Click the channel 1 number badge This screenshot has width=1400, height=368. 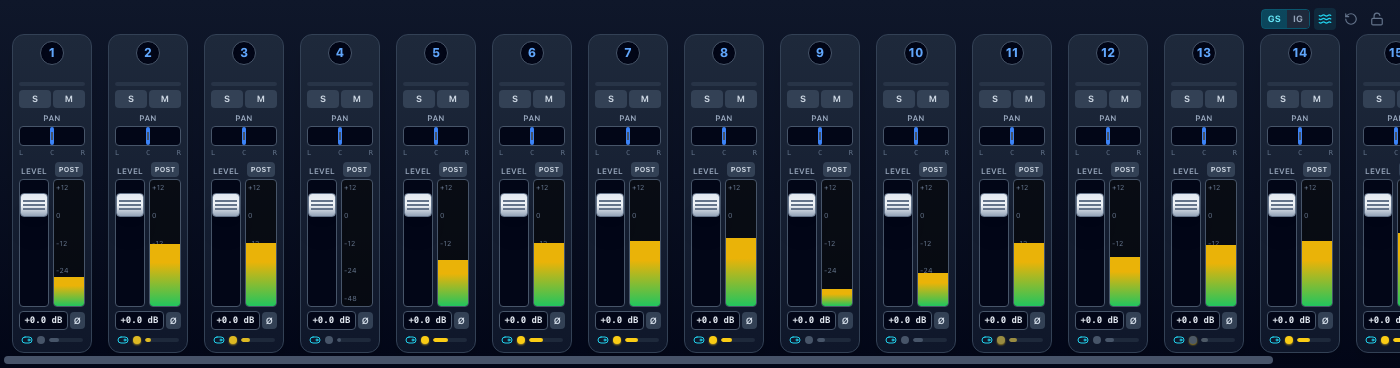[x=52, y=53]
